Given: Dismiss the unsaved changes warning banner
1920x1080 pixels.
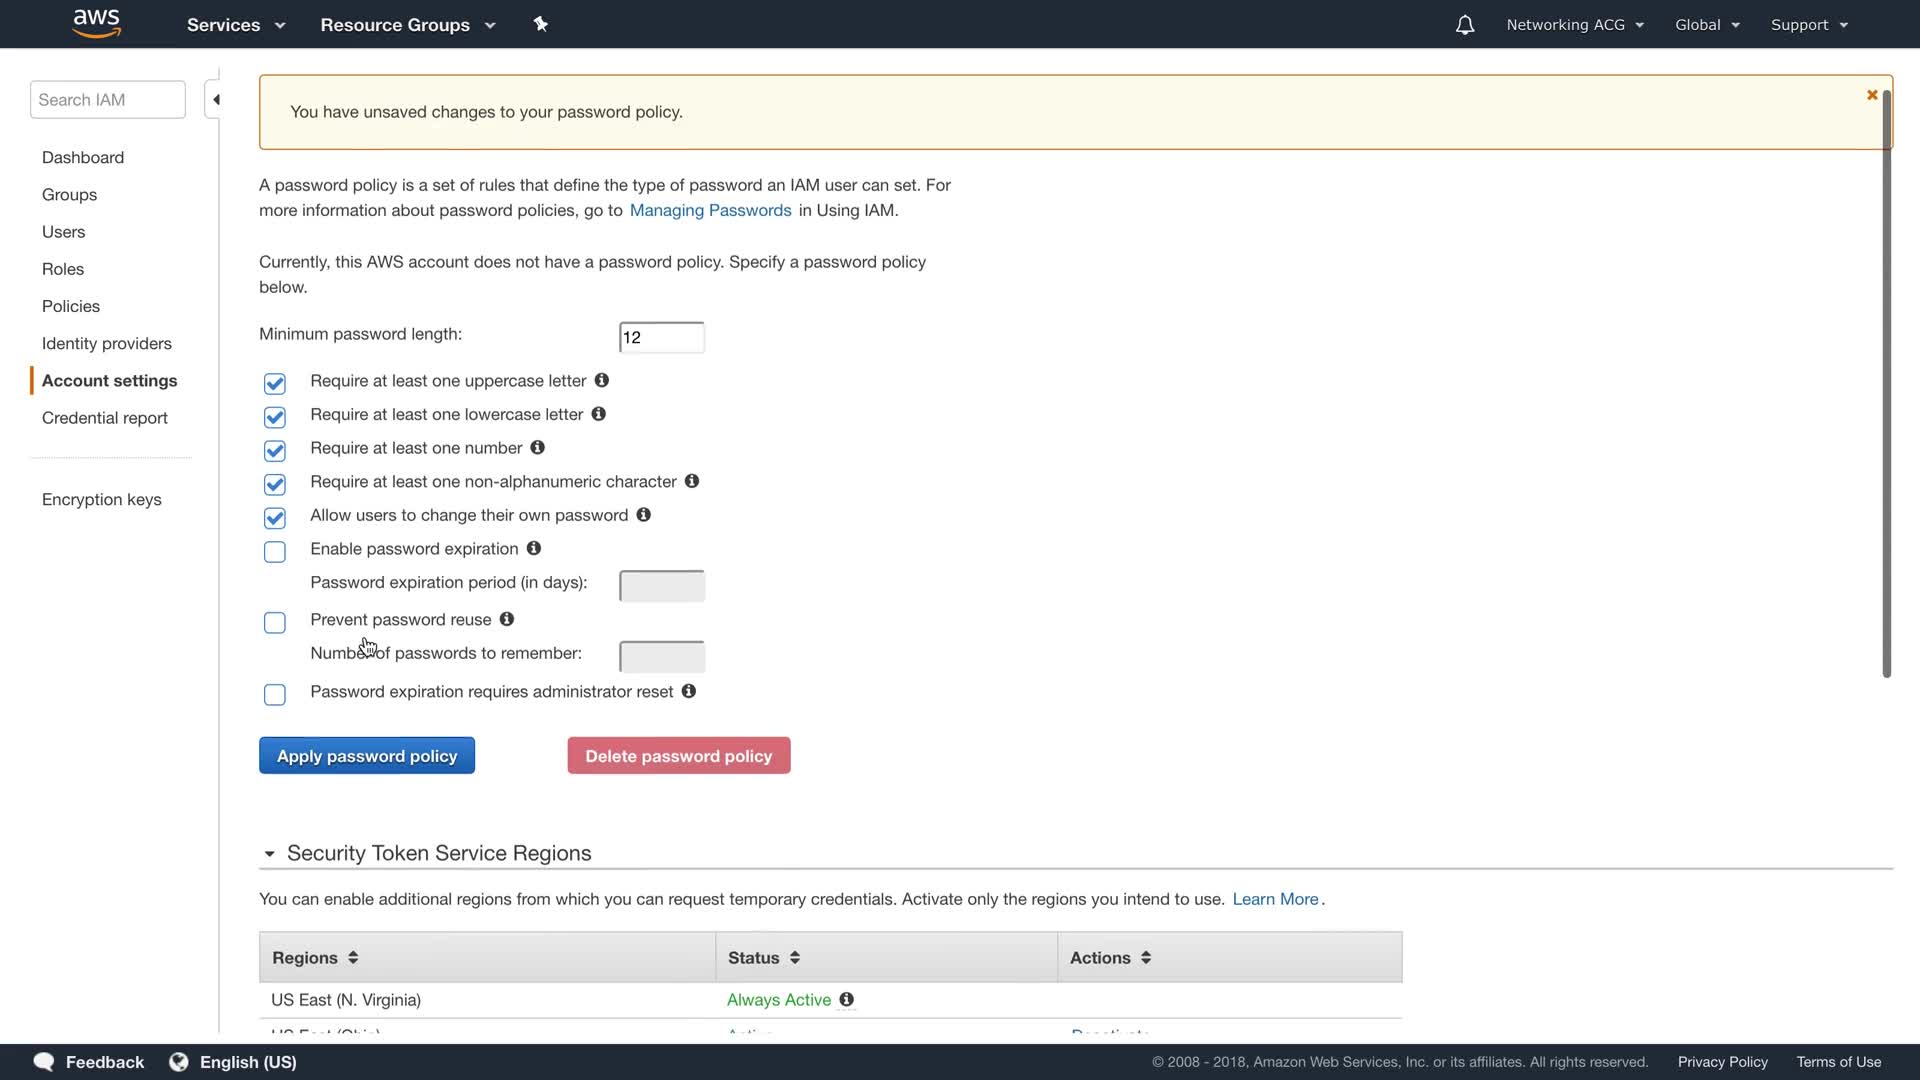Looking at the screenshot, I should click(1872, 95).
